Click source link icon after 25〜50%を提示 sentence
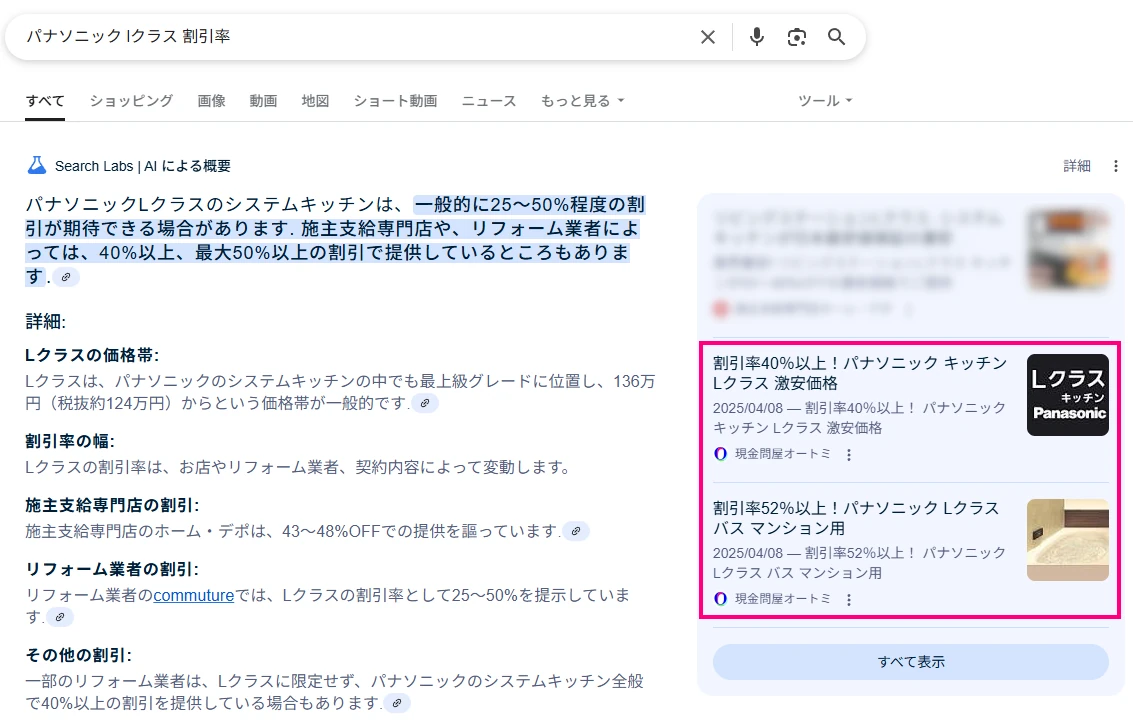Screen dimensions: 1133x726 click(60, 617)
